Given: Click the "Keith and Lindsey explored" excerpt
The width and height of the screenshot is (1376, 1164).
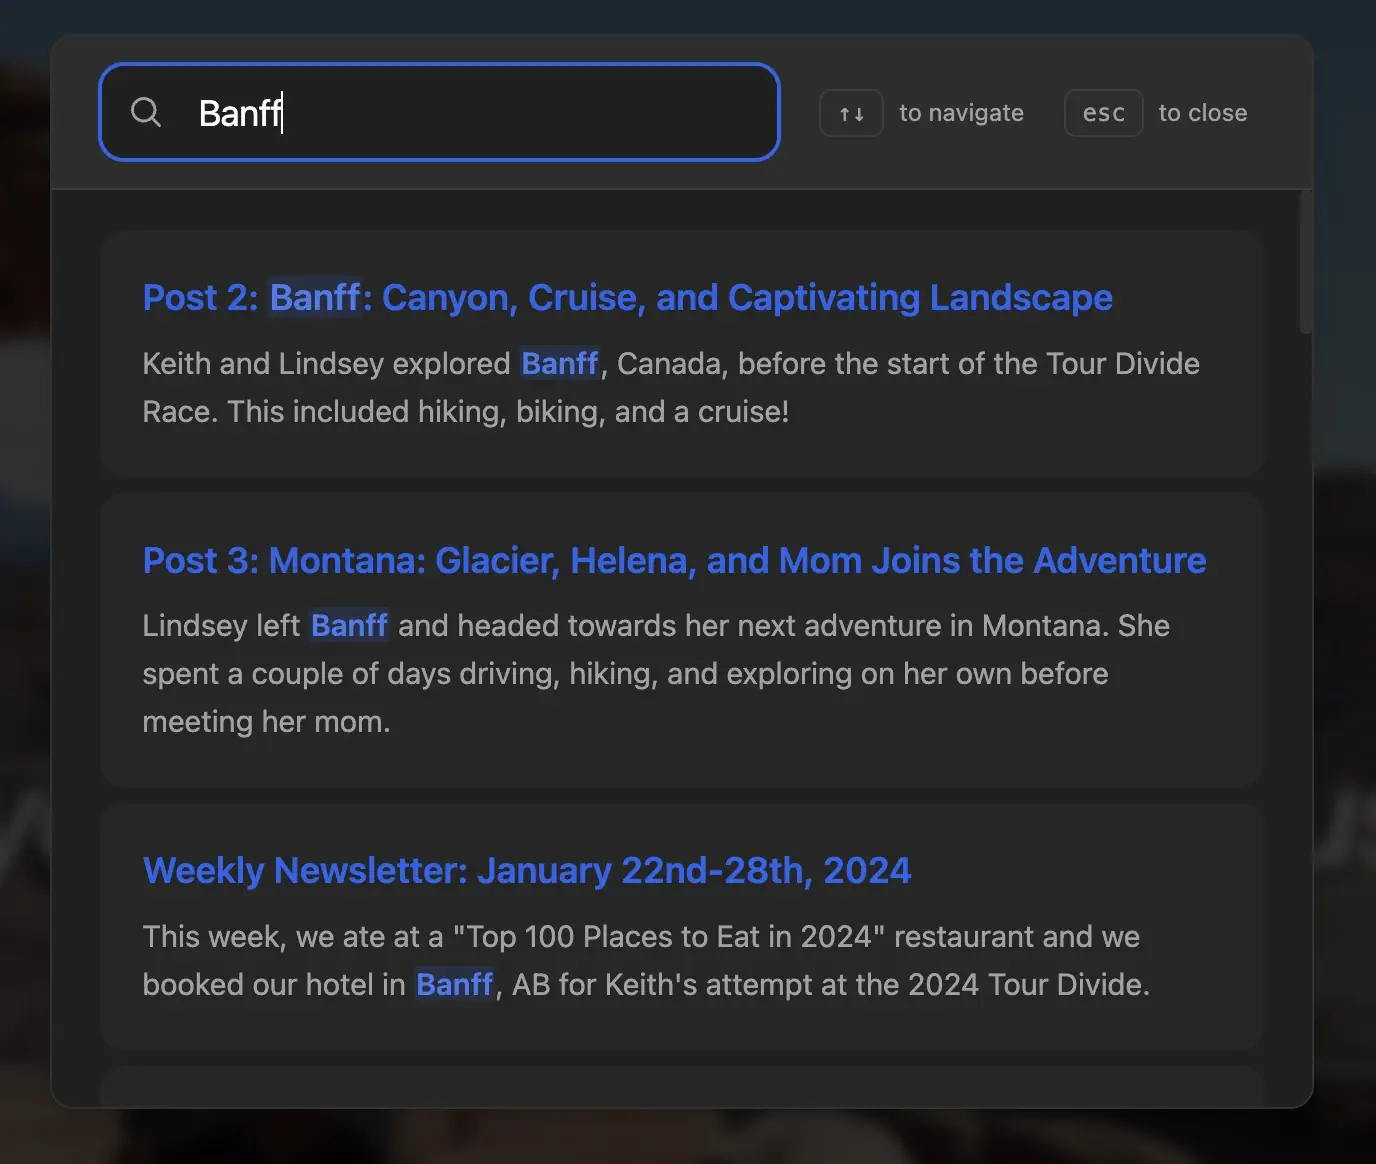Looking at the screenshot, I should (x=326, y=364).
